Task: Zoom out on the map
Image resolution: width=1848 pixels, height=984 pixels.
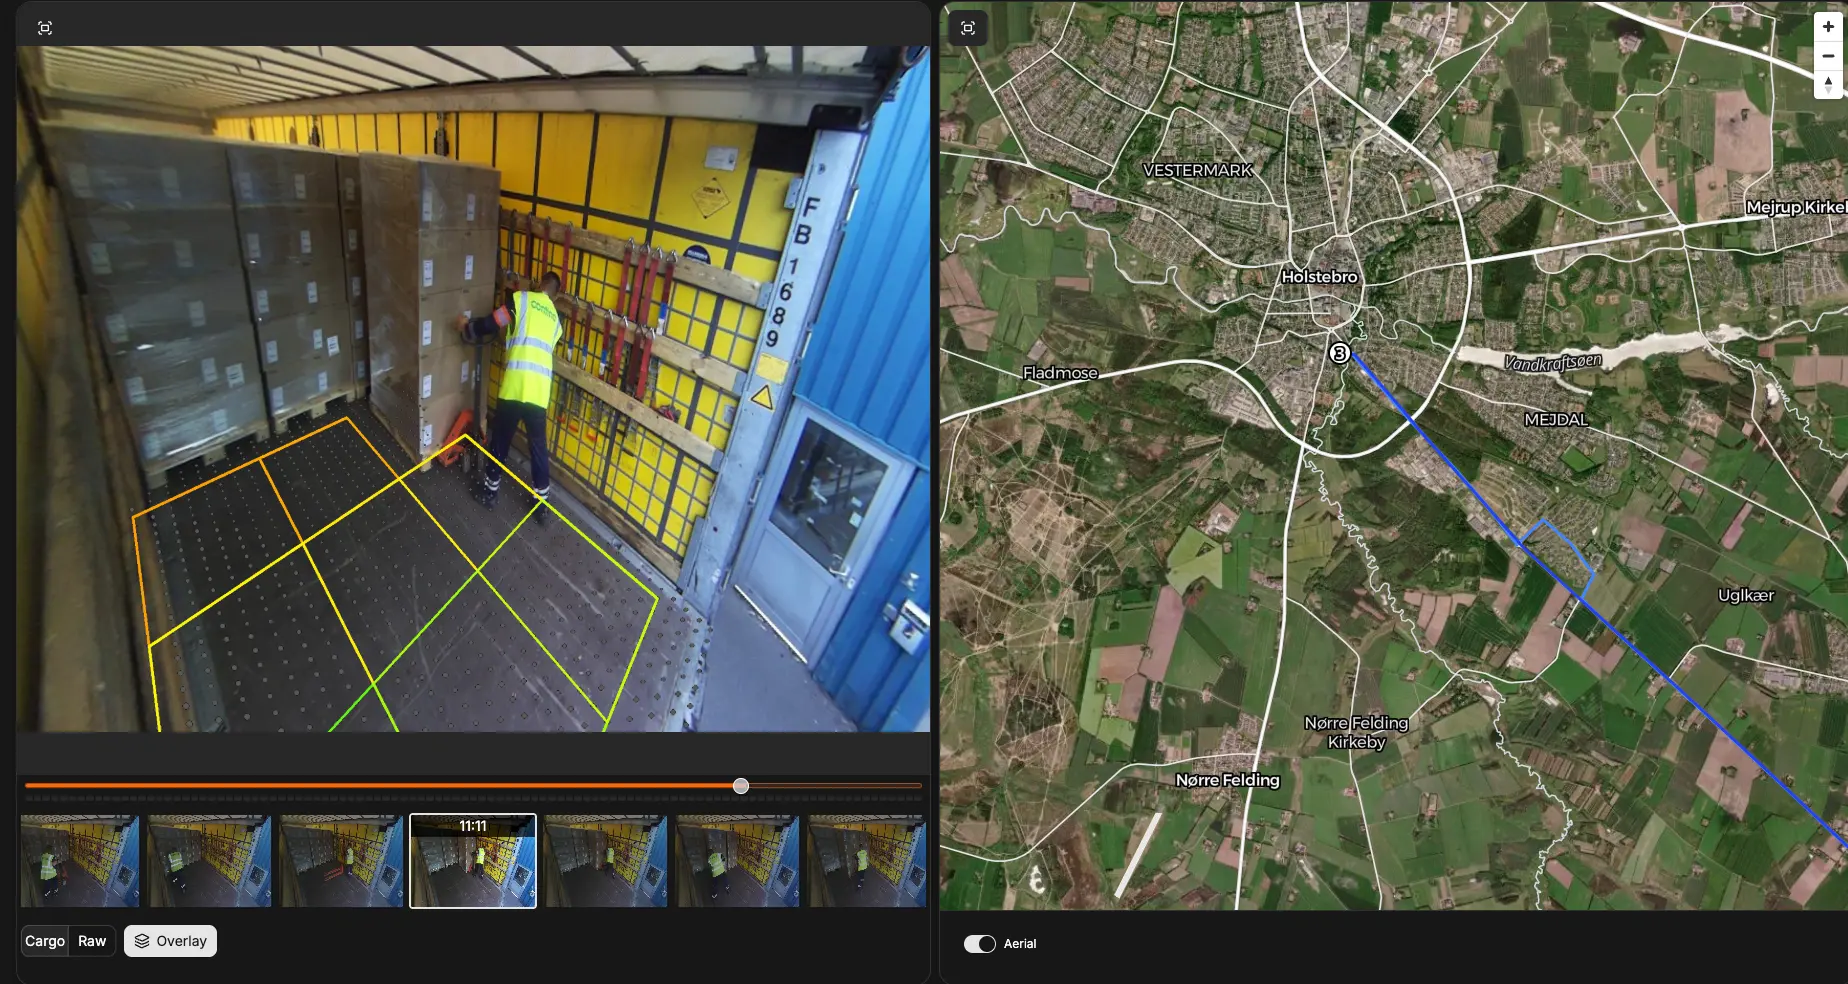Action: click(x=1828, y=56)
